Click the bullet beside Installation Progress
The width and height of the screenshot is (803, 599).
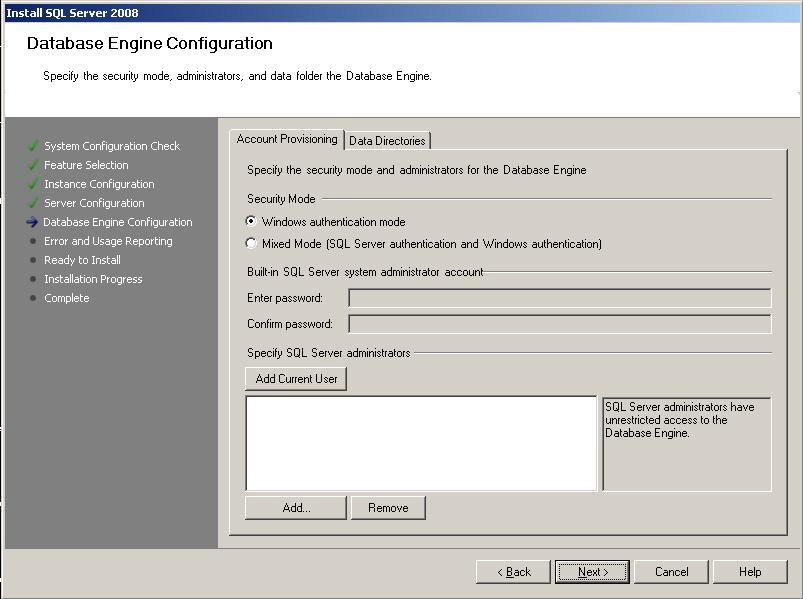(x=33, y=279)
